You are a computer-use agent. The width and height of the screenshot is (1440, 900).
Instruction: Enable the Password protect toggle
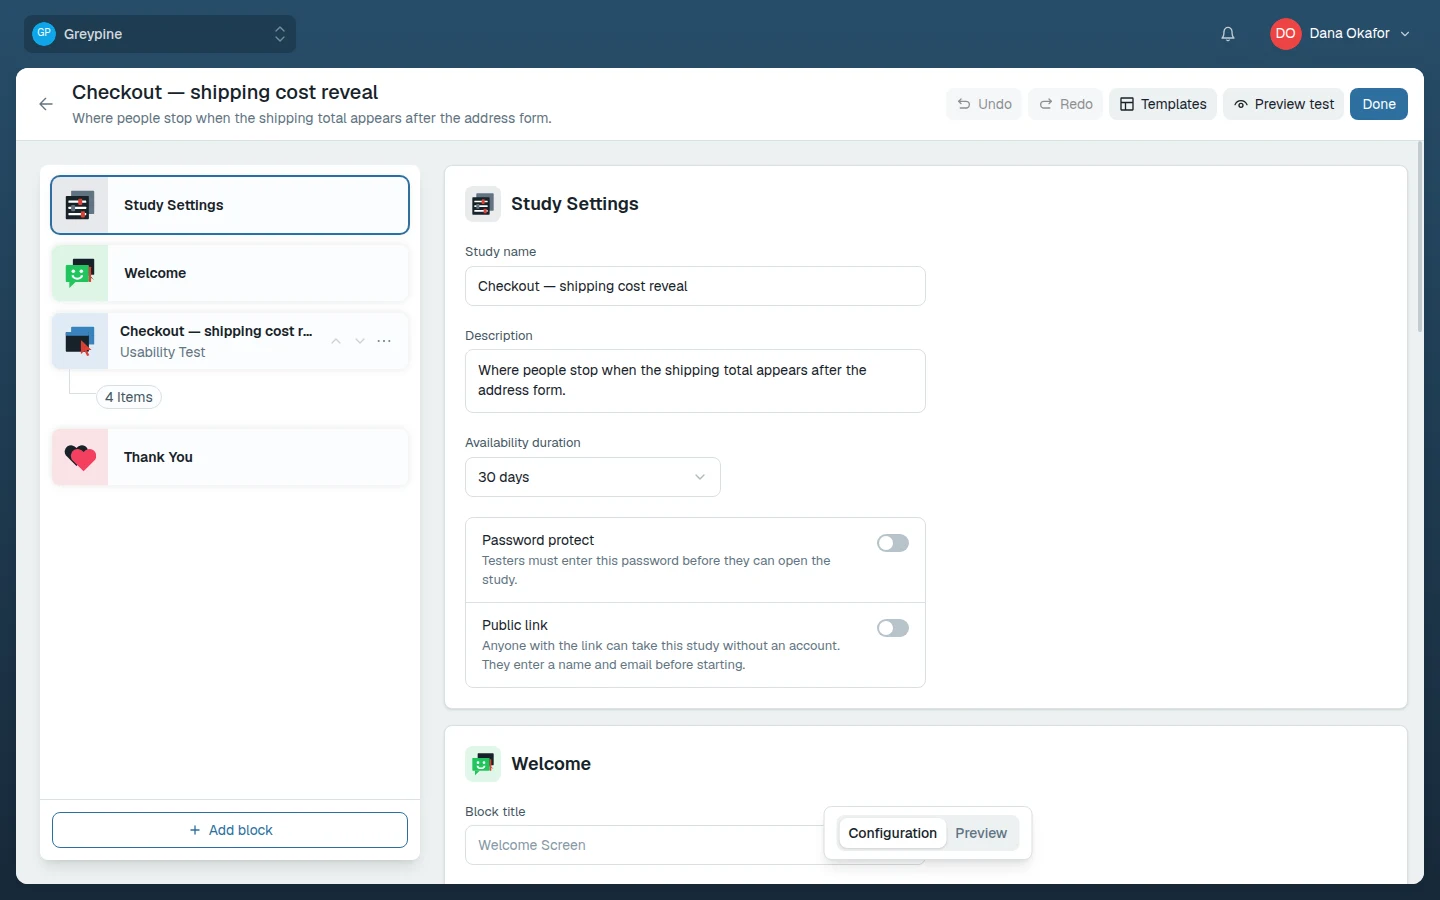coord(893,543)
